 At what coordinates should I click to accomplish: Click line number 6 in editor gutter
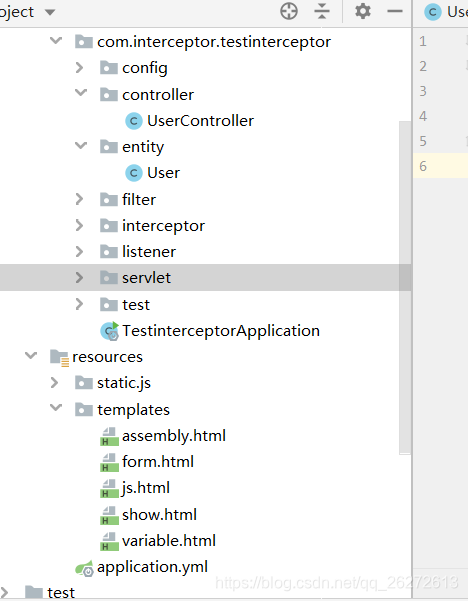[x=423, y=166]
